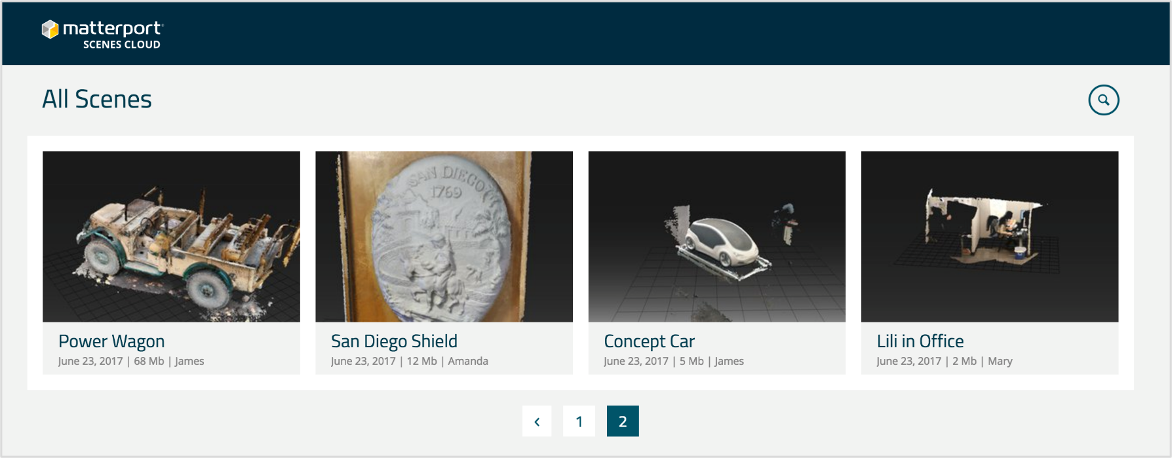Click Concept Car metadata showing 5 Mb

pos(673,362)
